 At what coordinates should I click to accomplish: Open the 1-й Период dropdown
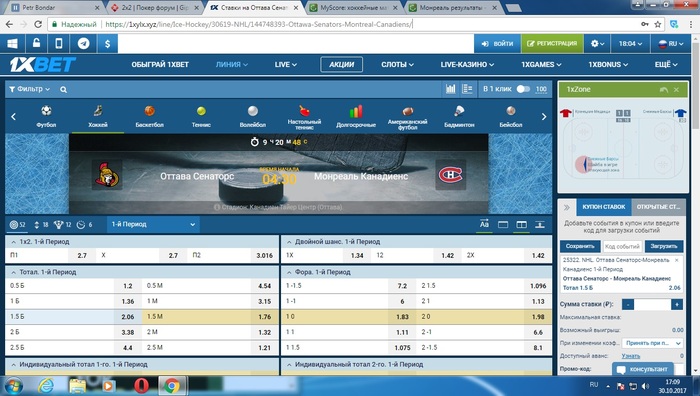[153, 225]
